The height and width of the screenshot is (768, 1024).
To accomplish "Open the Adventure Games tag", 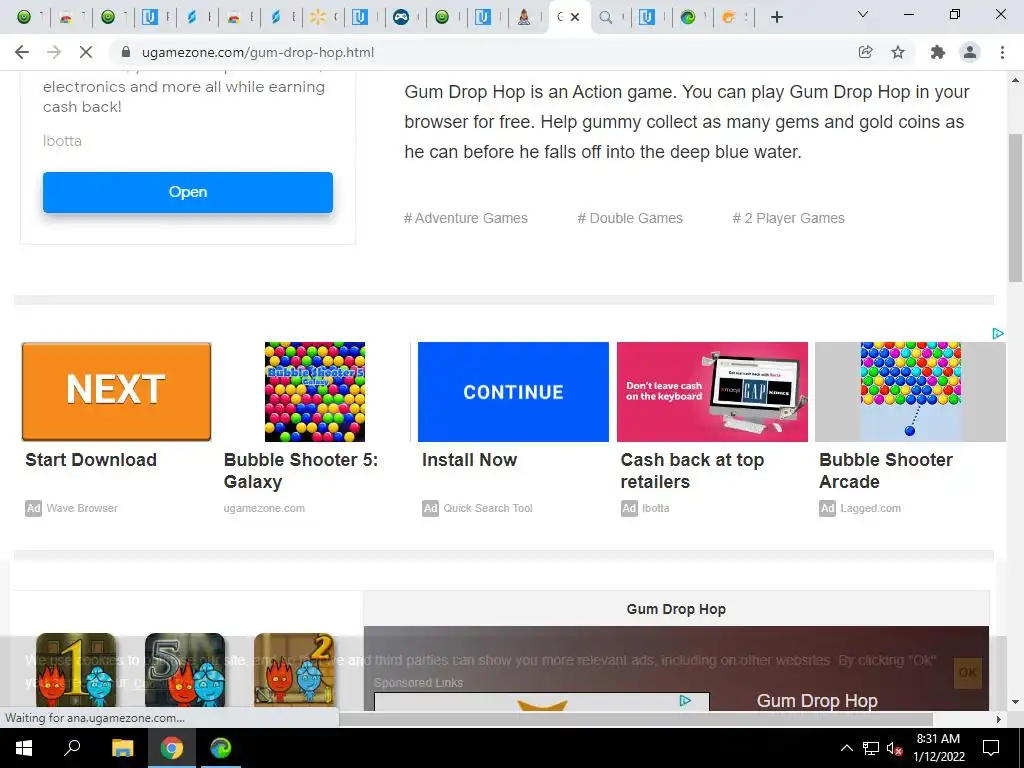I will [x=466, y=218].
